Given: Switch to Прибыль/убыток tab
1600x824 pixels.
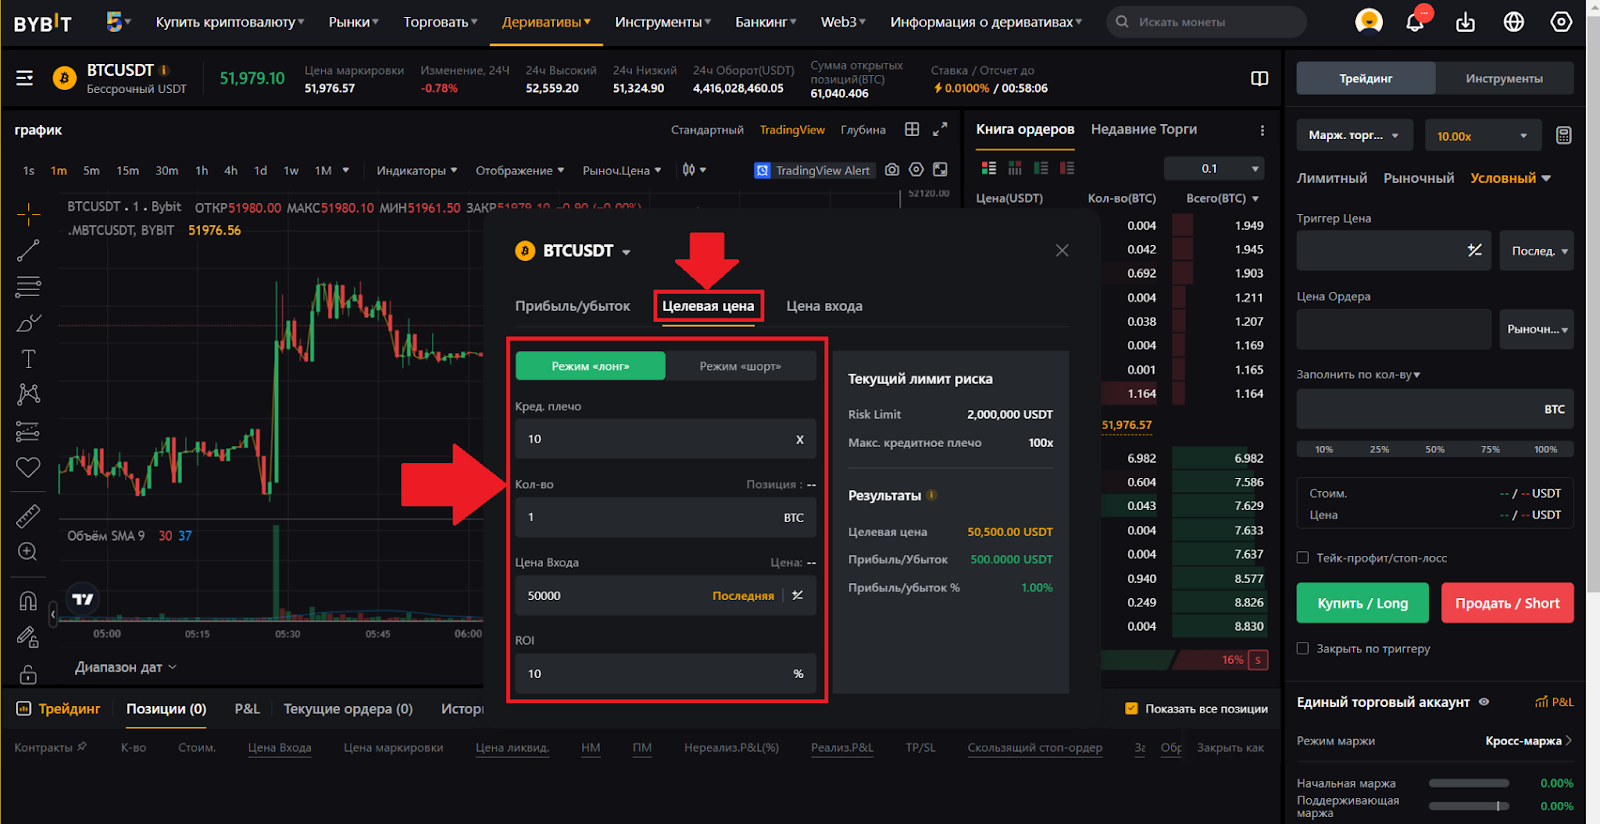Looking at the screenshot, I should 572,306.
